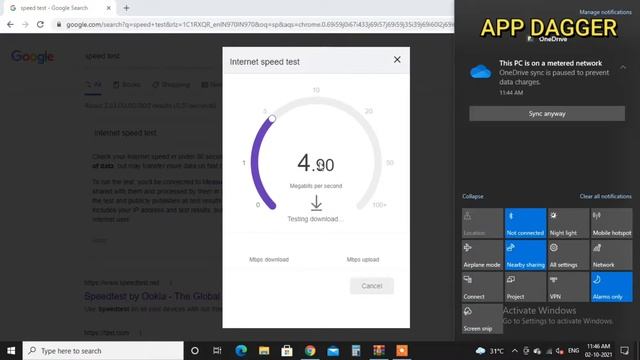Click the taskbar search box
640x360 pixels.
point(103,351)
